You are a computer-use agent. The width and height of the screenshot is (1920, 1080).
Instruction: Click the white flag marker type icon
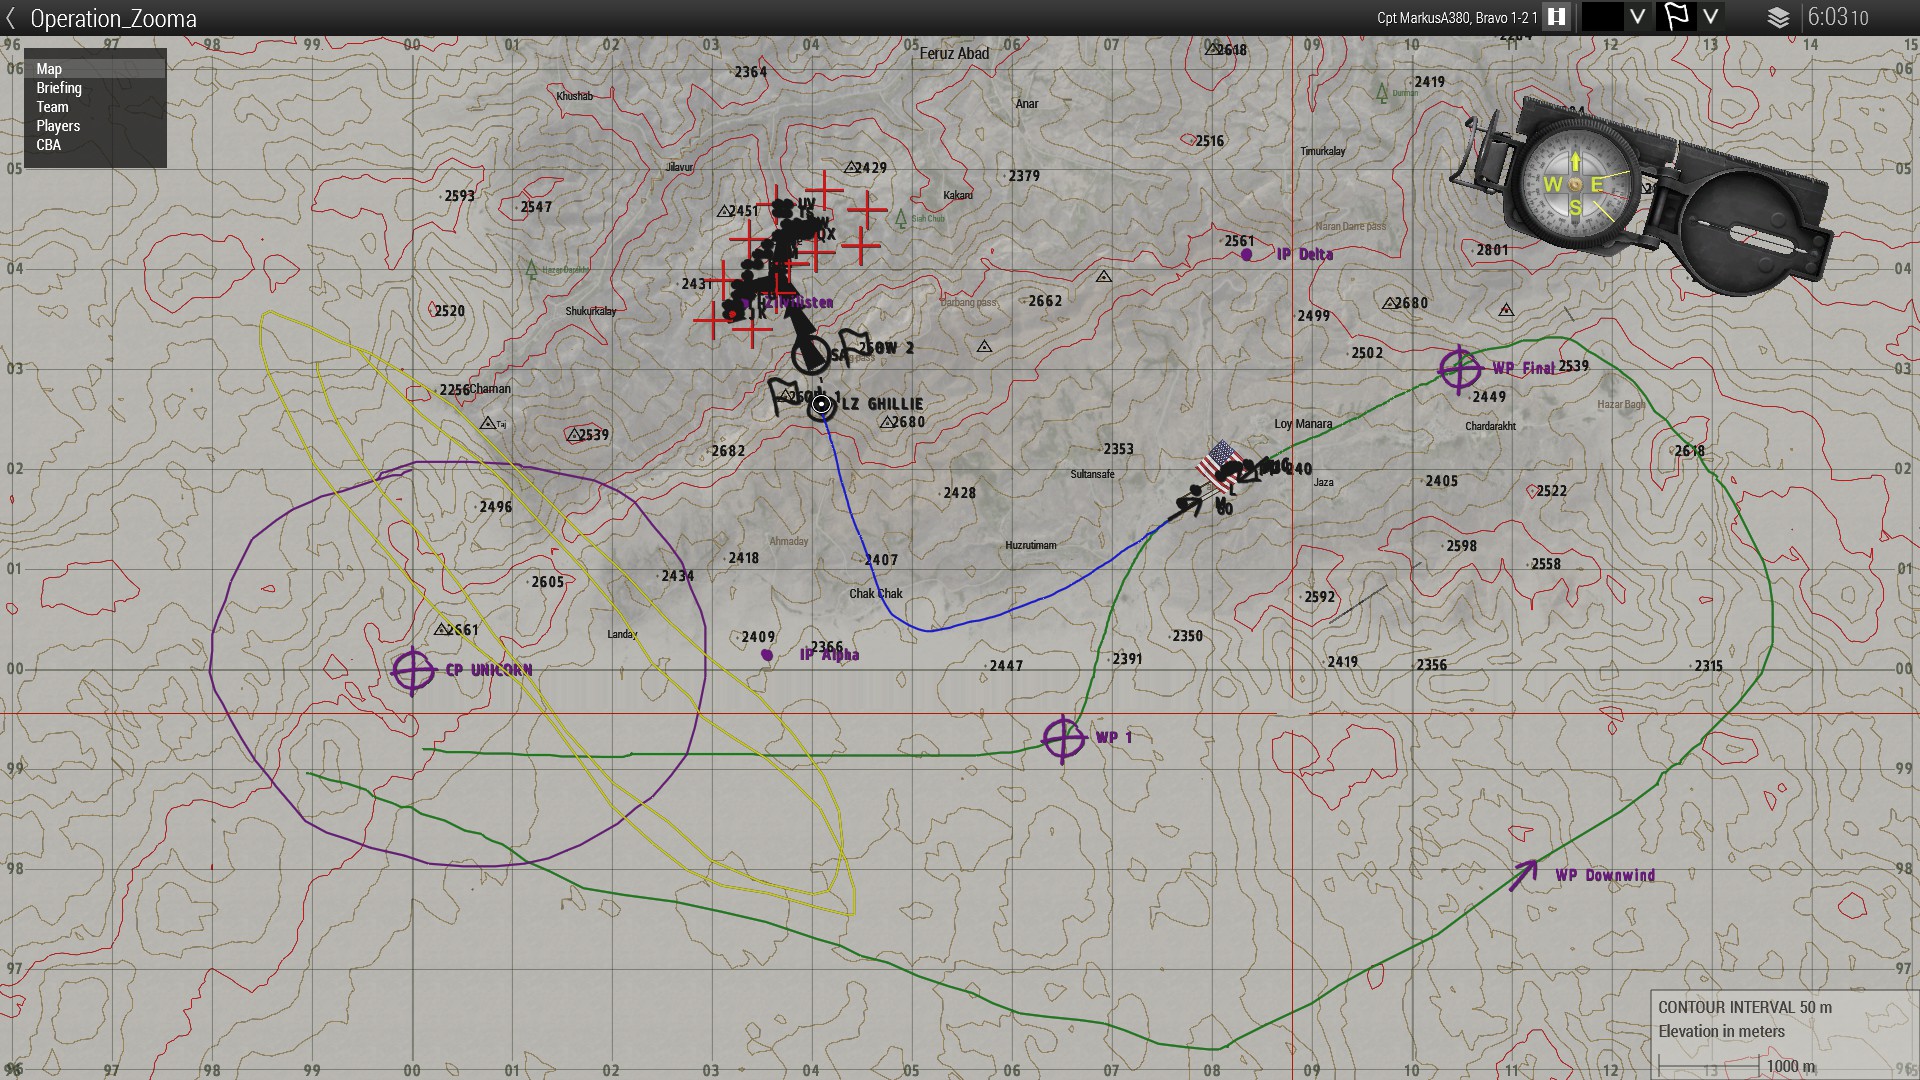[x=1676, y=17]
